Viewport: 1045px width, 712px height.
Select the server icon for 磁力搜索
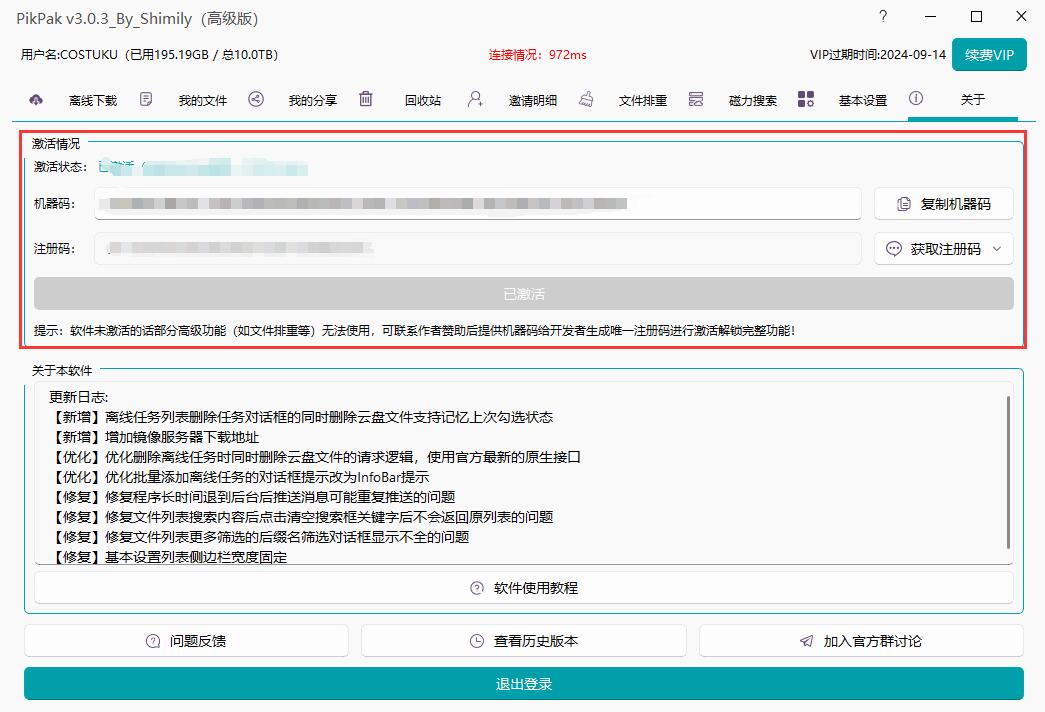696,99
